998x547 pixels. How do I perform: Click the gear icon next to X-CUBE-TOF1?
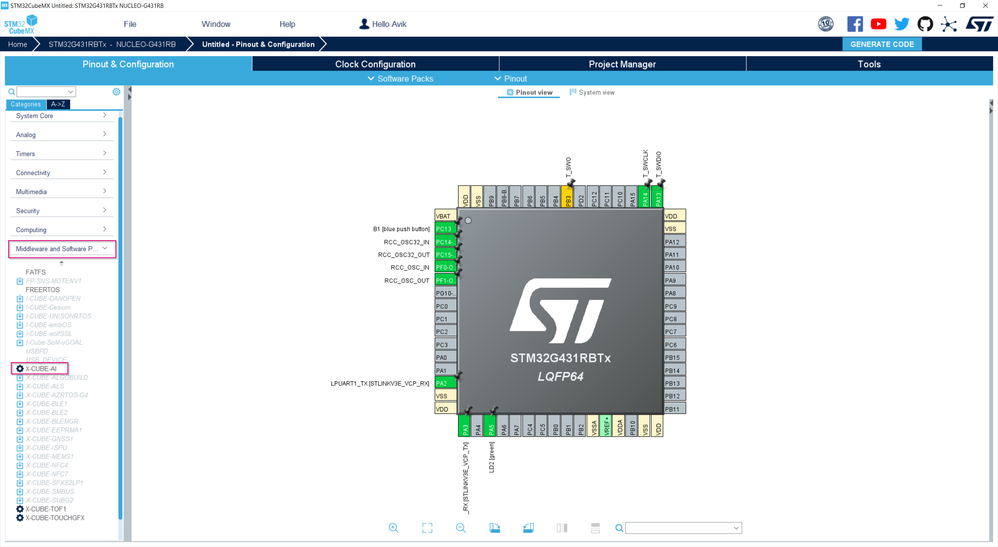tap(20, 509)
